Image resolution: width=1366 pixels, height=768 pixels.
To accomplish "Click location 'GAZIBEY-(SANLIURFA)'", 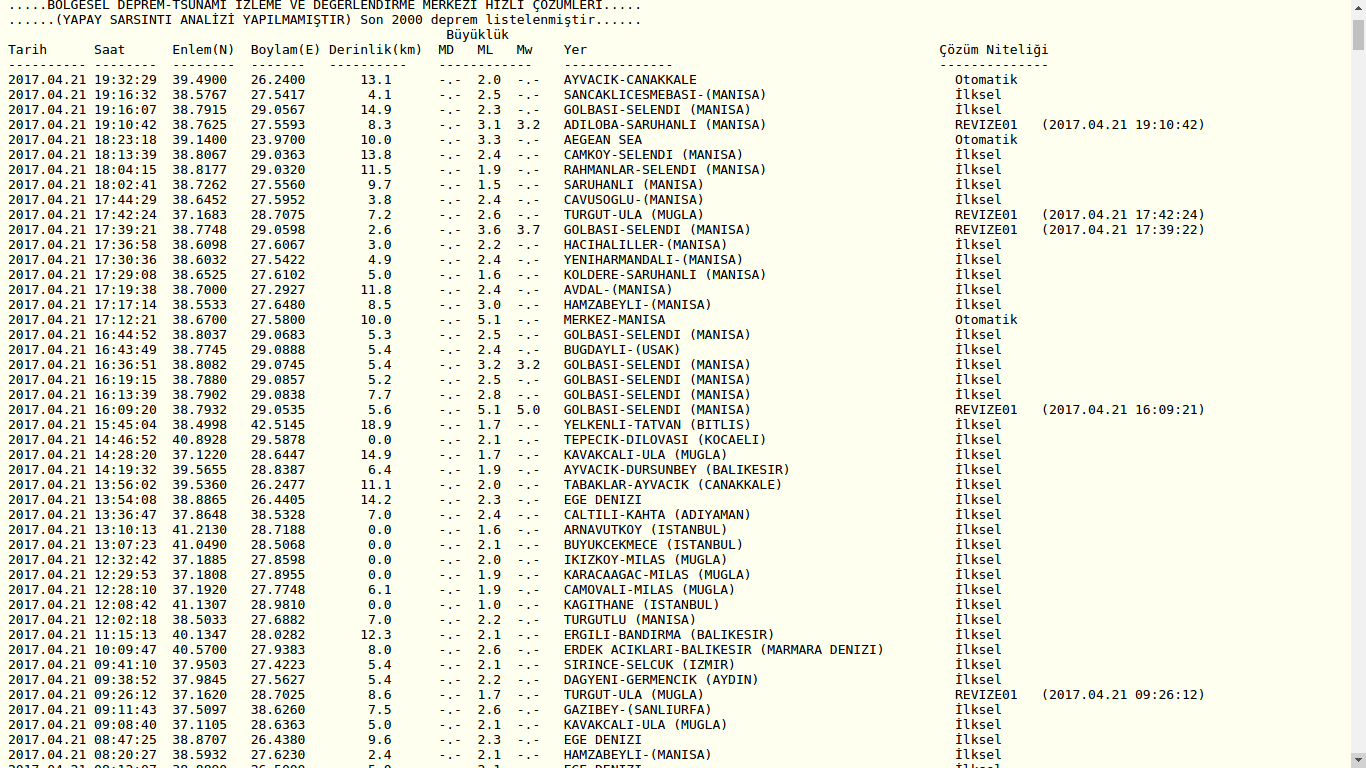I will click(x=638, y=710).
